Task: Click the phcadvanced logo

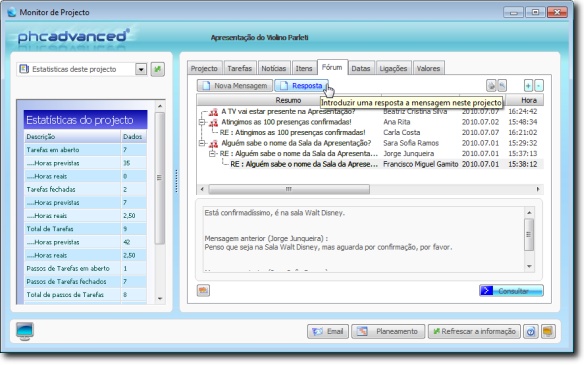Action: [74, 37]
